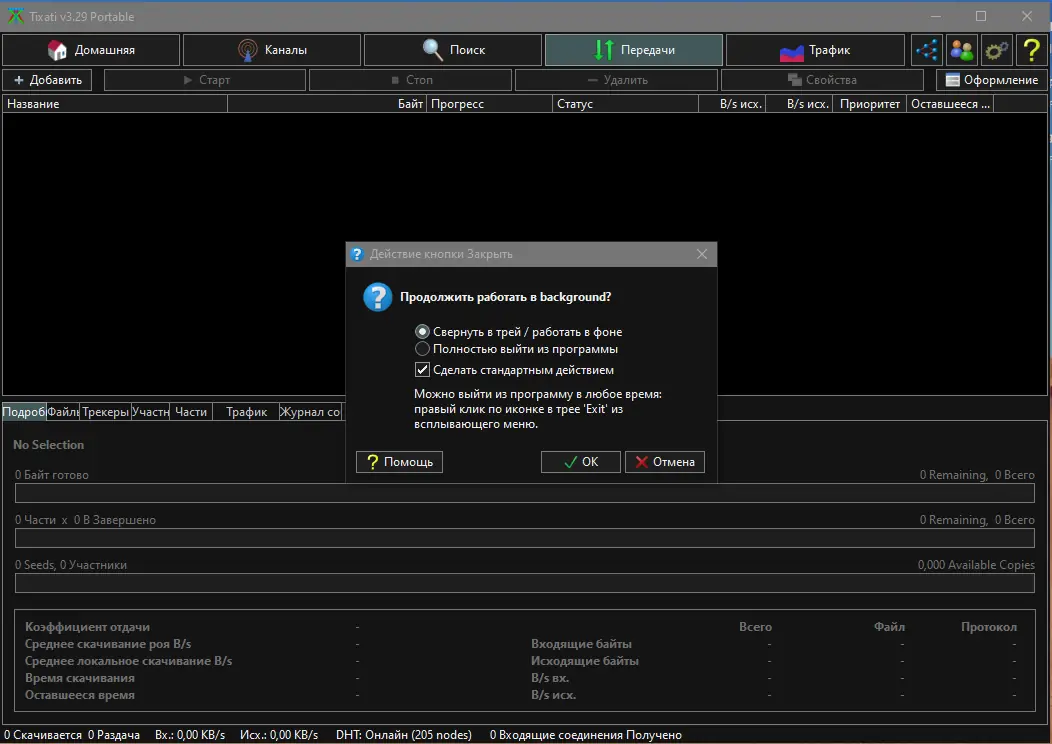Image resolution: width=1052 pixels, height=744 pixels.
Task: Click the Удалить toolbar button
Action: 616,80
